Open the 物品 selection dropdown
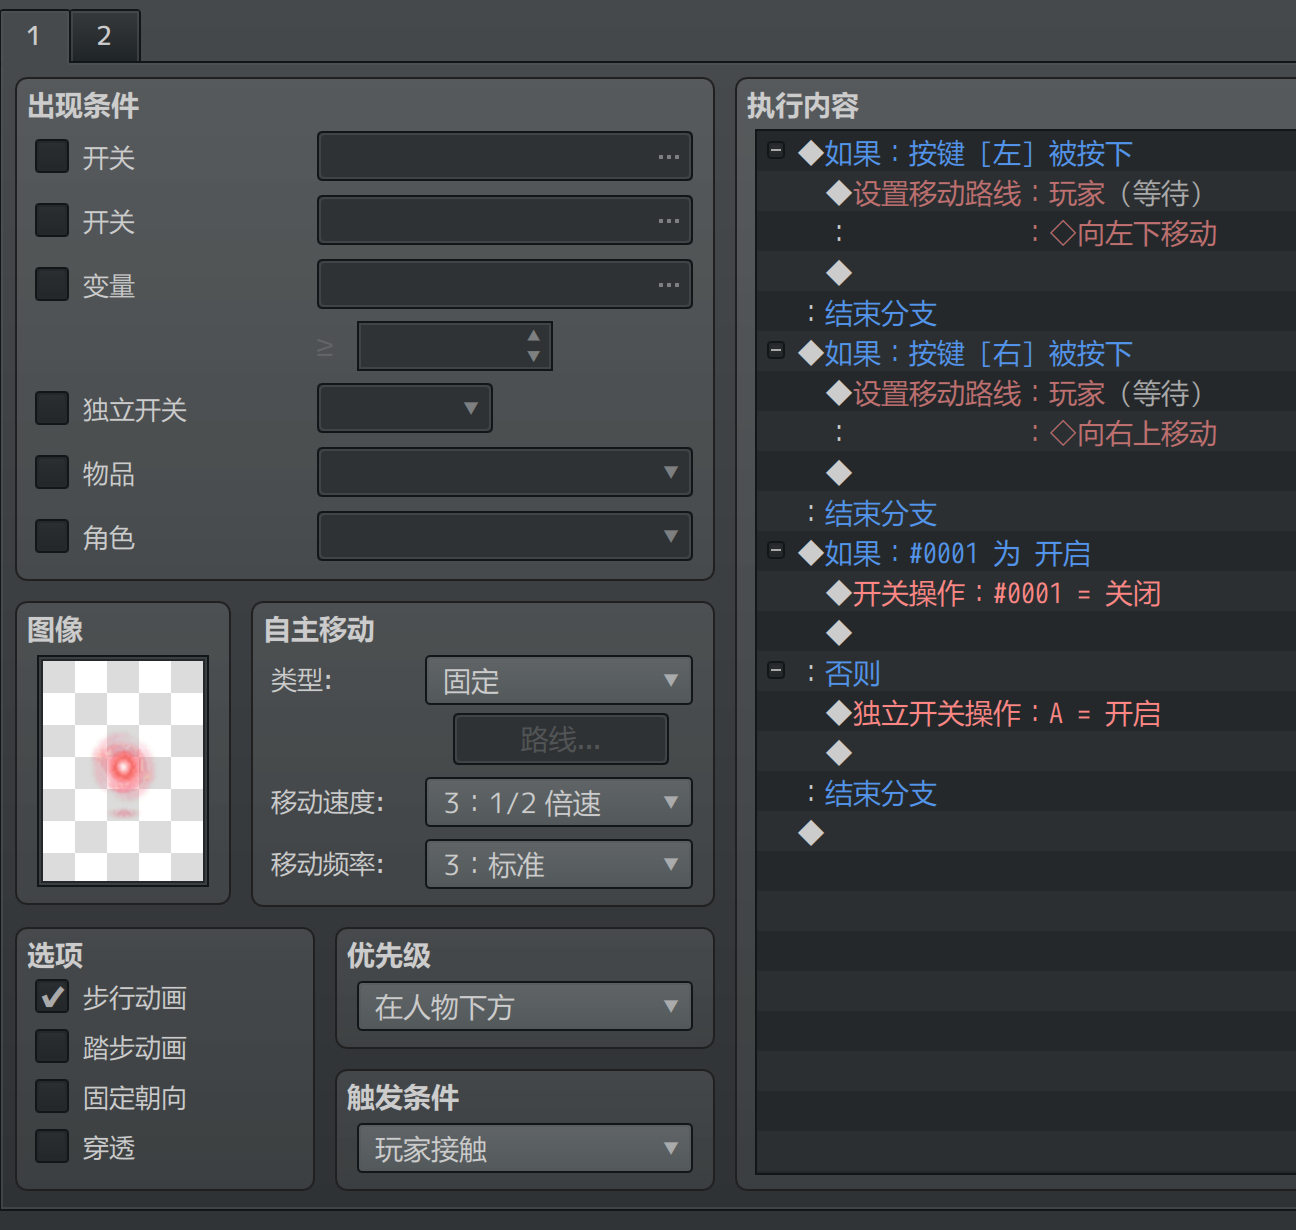 [505, 472]
